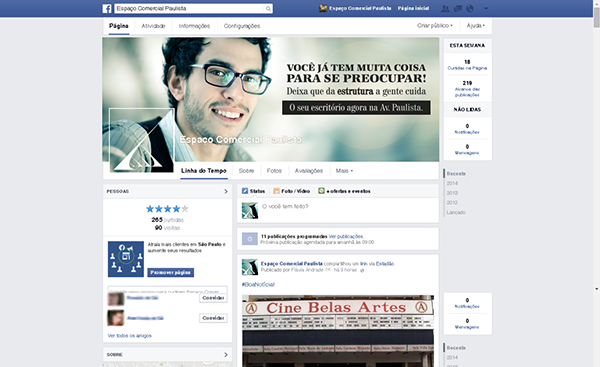Select the Foto / Vídeo post option
This screenshot has width=600, height=367.
(292, 191)
